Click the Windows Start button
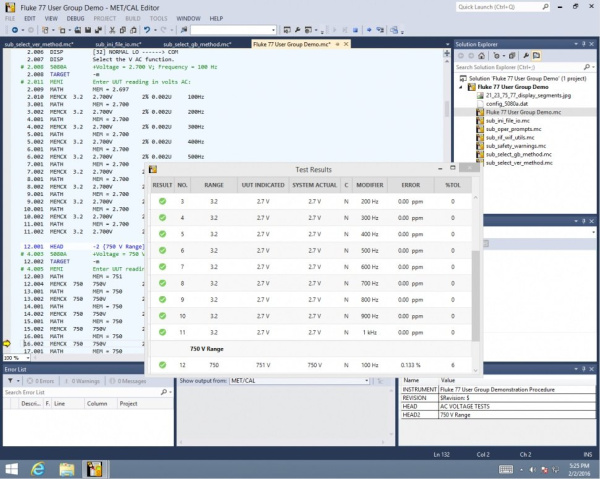The height and width of the screenshot is (479, 600). pyautogui.click(x=12, y=467)
